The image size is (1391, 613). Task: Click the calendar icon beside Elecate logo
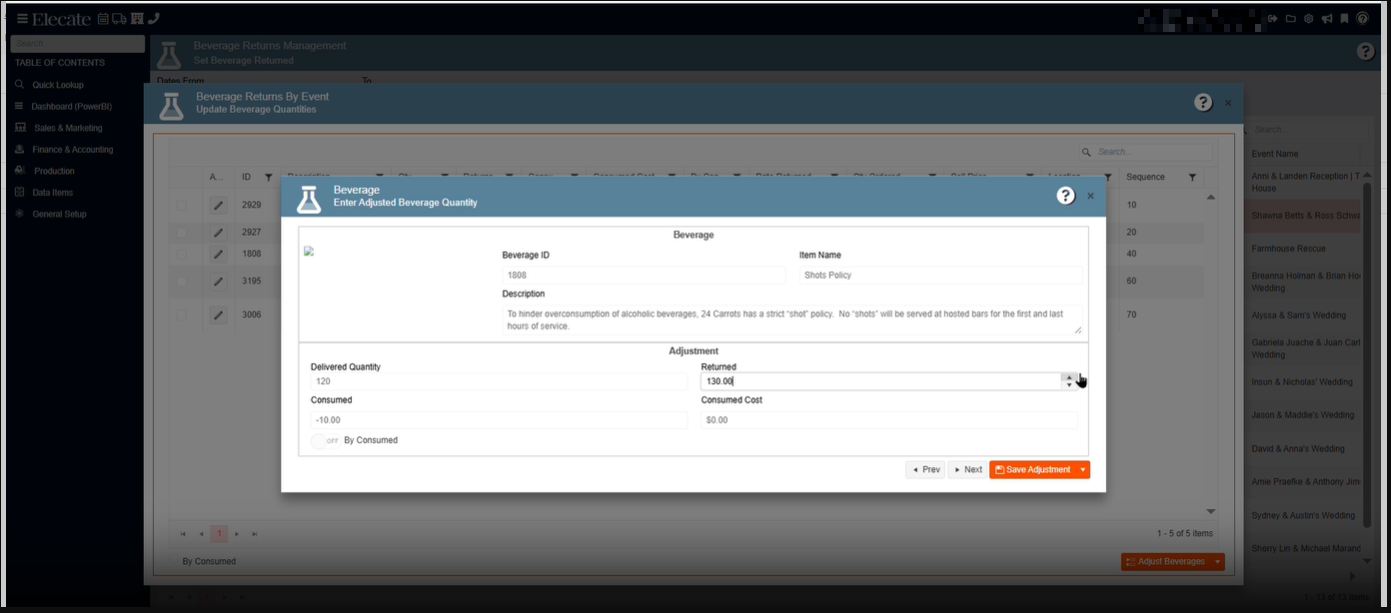pos(102,19)
